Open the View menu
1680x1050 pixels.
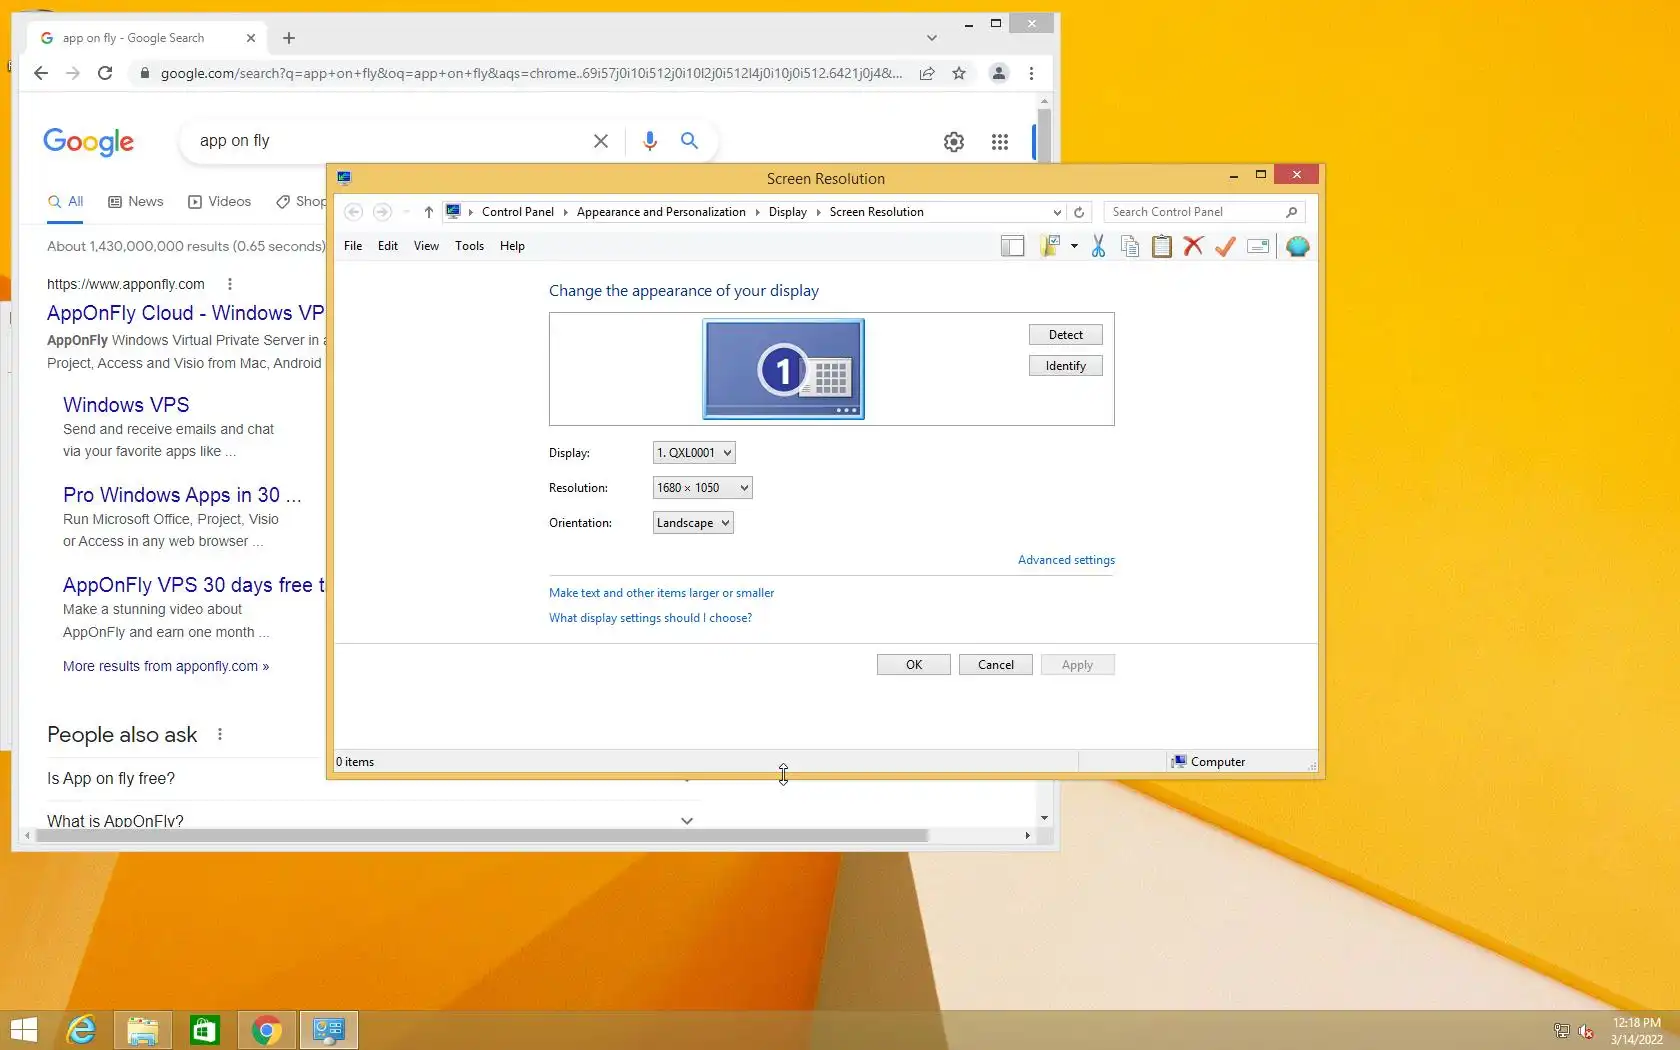pos(426,246)
